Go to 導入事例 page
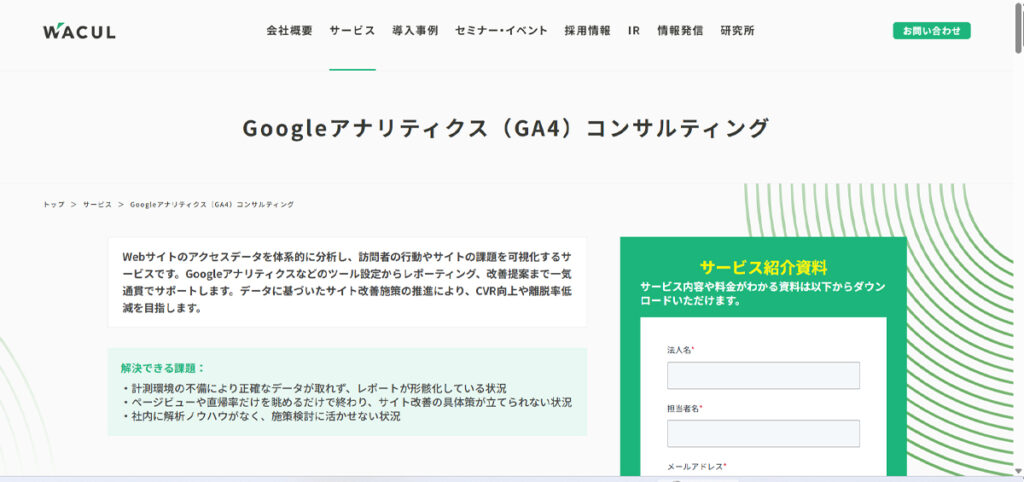The width and height of the screenshot is (1024, 482). [415, 31]
